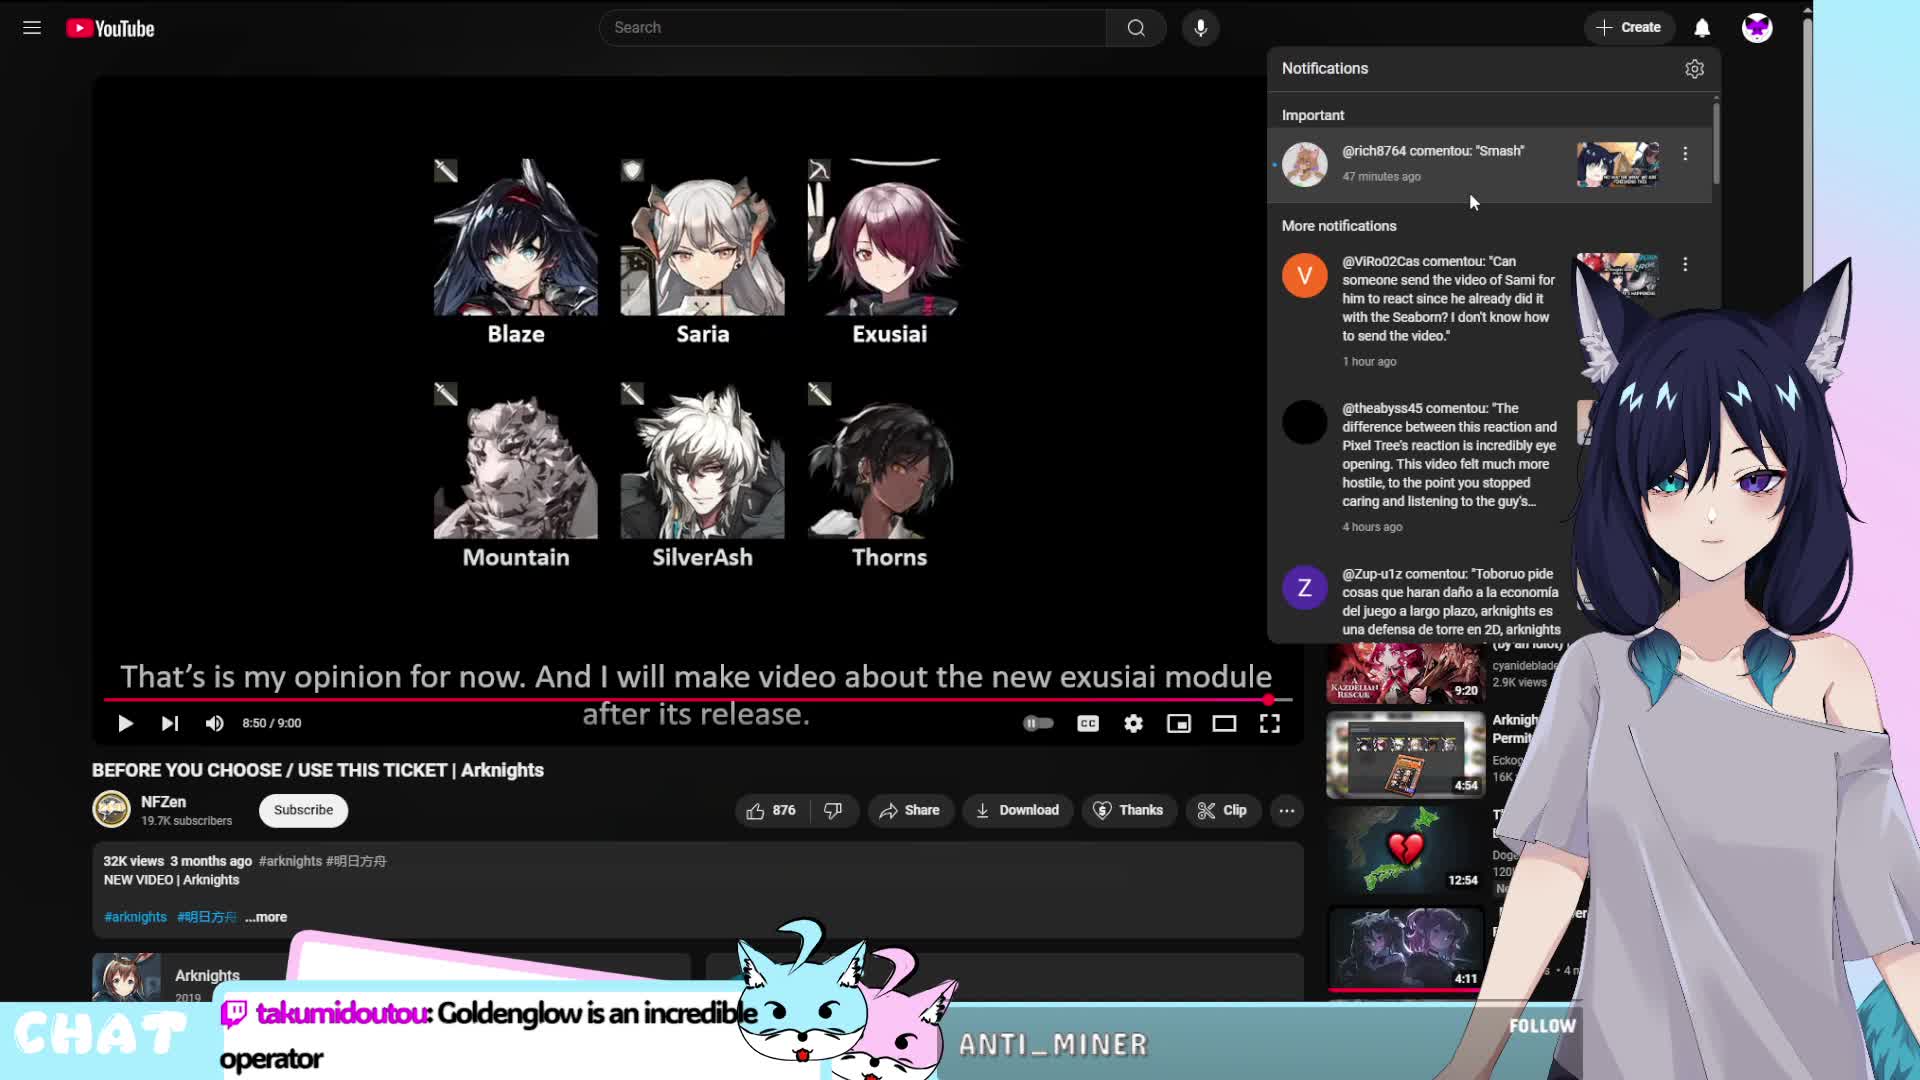
Task: Click the Thanks button
Action: coord(1129,810)
